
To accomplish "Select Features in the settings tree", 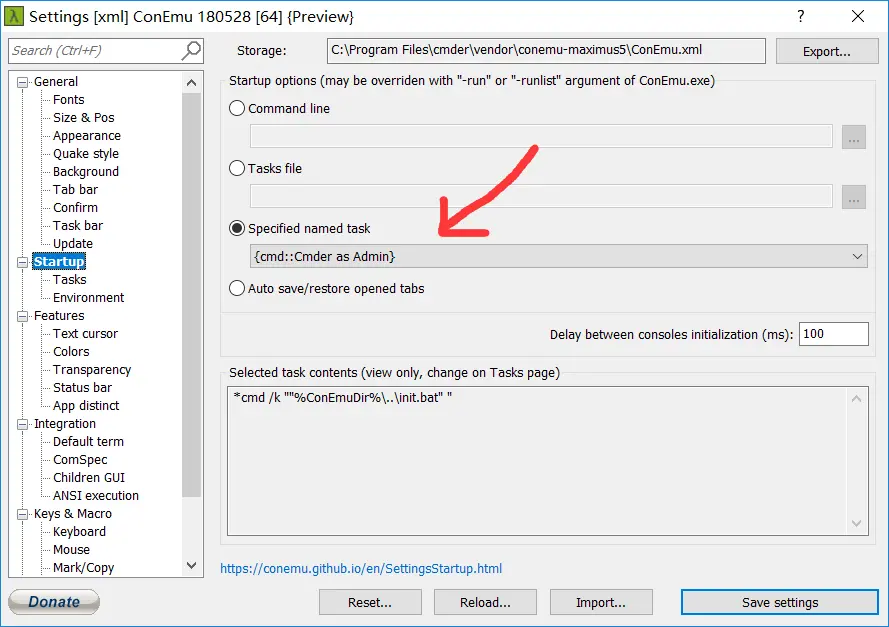I will pos(59,316).
